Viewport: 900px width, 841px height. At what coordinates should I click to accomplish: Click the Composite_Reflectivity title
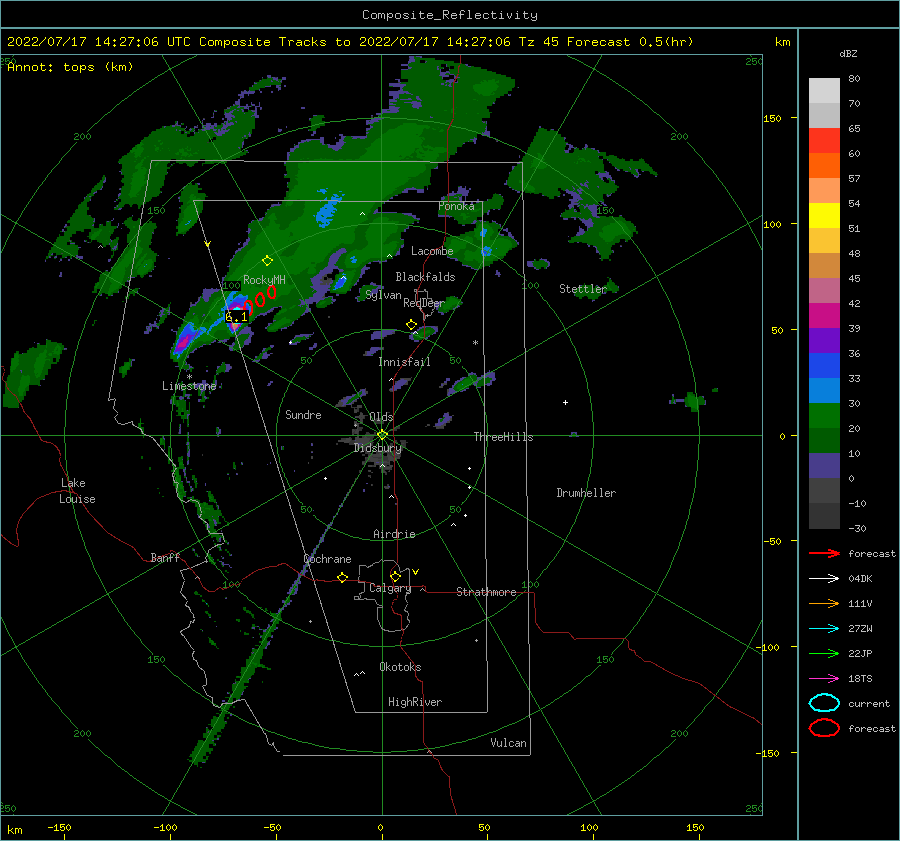[x=450, y=15]
